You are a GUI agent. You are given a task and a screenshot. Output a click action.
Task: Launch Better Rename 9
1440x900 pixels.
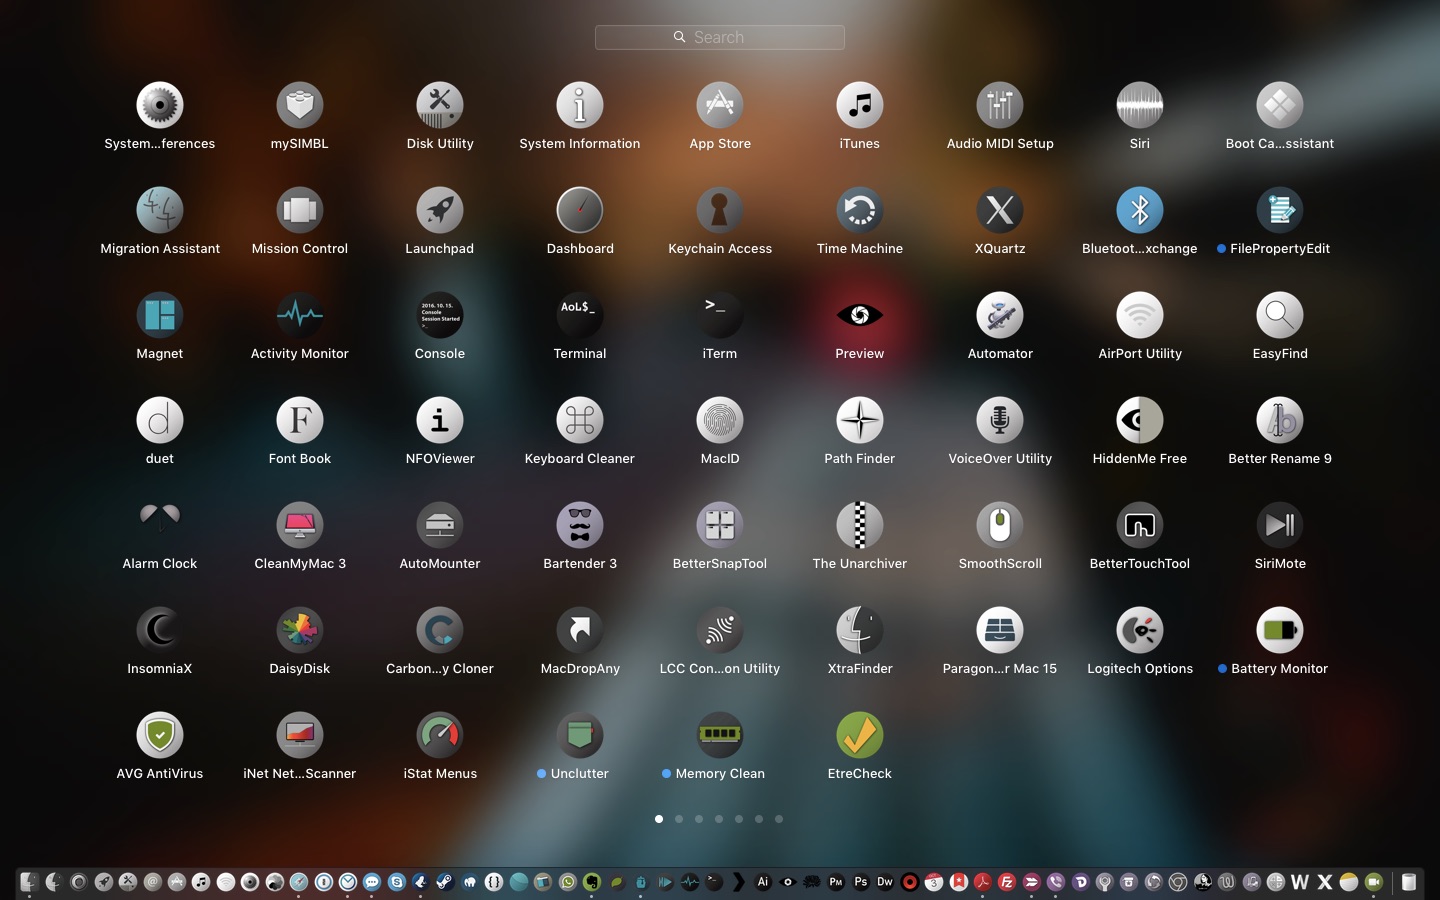pos(1280,420)
